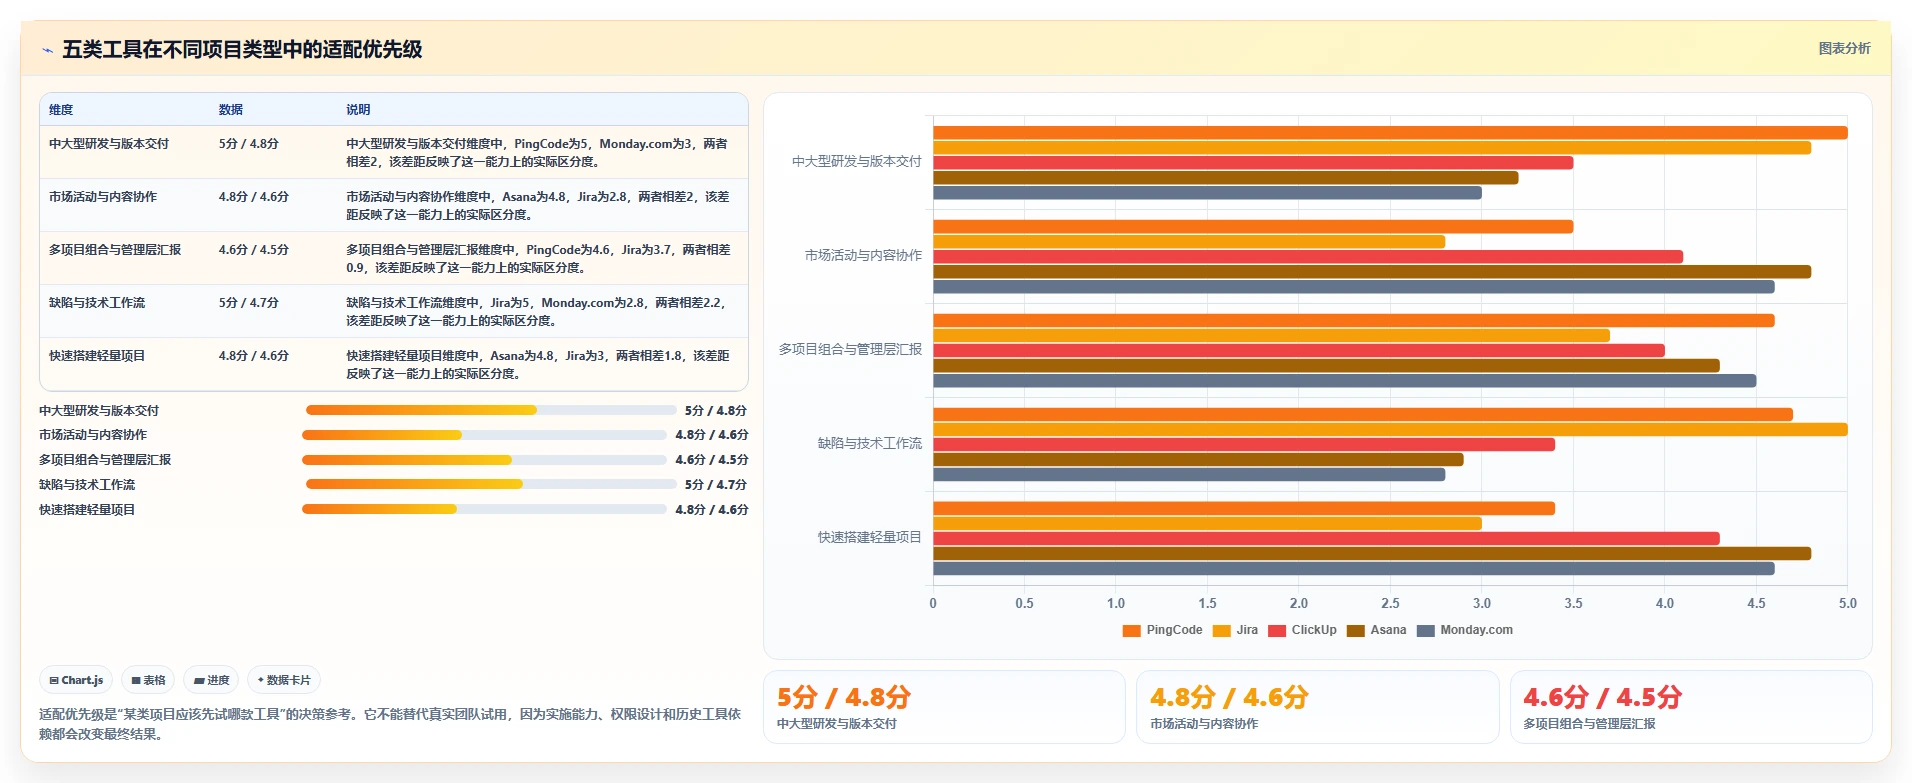Click PingCode bar in 多项目组合与管理层汇报 group

coord(1354,321)
